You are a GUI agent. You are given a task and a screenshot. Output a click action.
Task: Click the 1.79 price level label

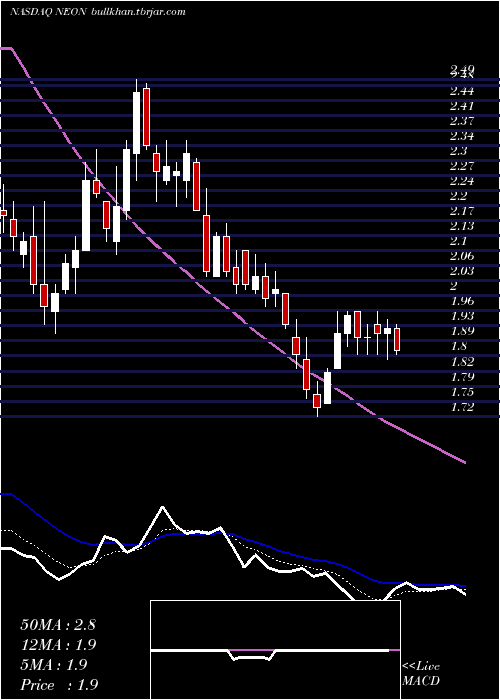point(462,376)
